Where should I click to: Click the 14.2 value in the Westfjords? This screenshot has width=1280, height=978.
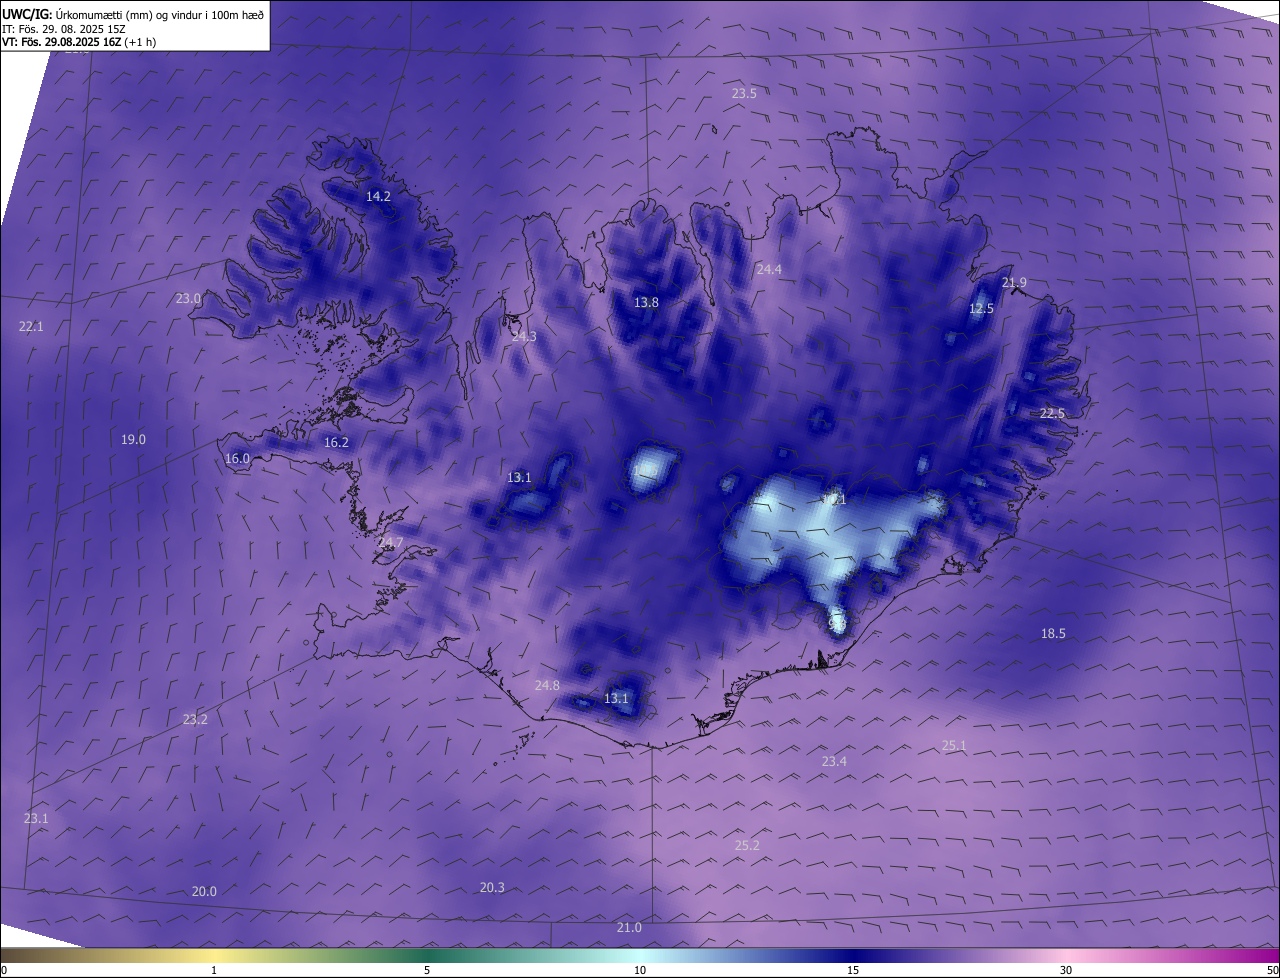pos(378,197)
